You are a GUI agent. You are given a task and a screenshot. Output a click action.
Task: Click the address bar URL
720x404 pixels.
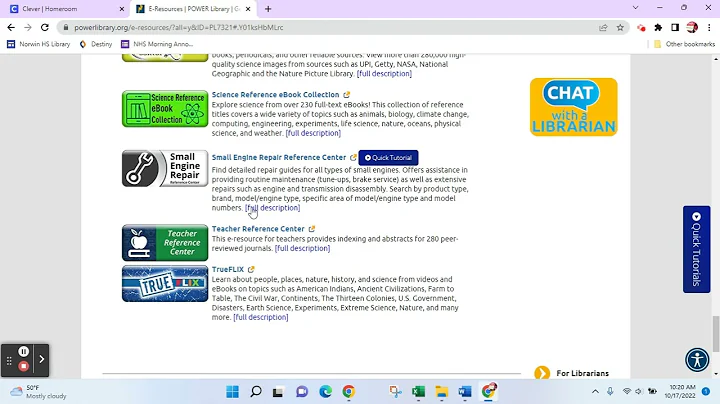click(179, 28)
